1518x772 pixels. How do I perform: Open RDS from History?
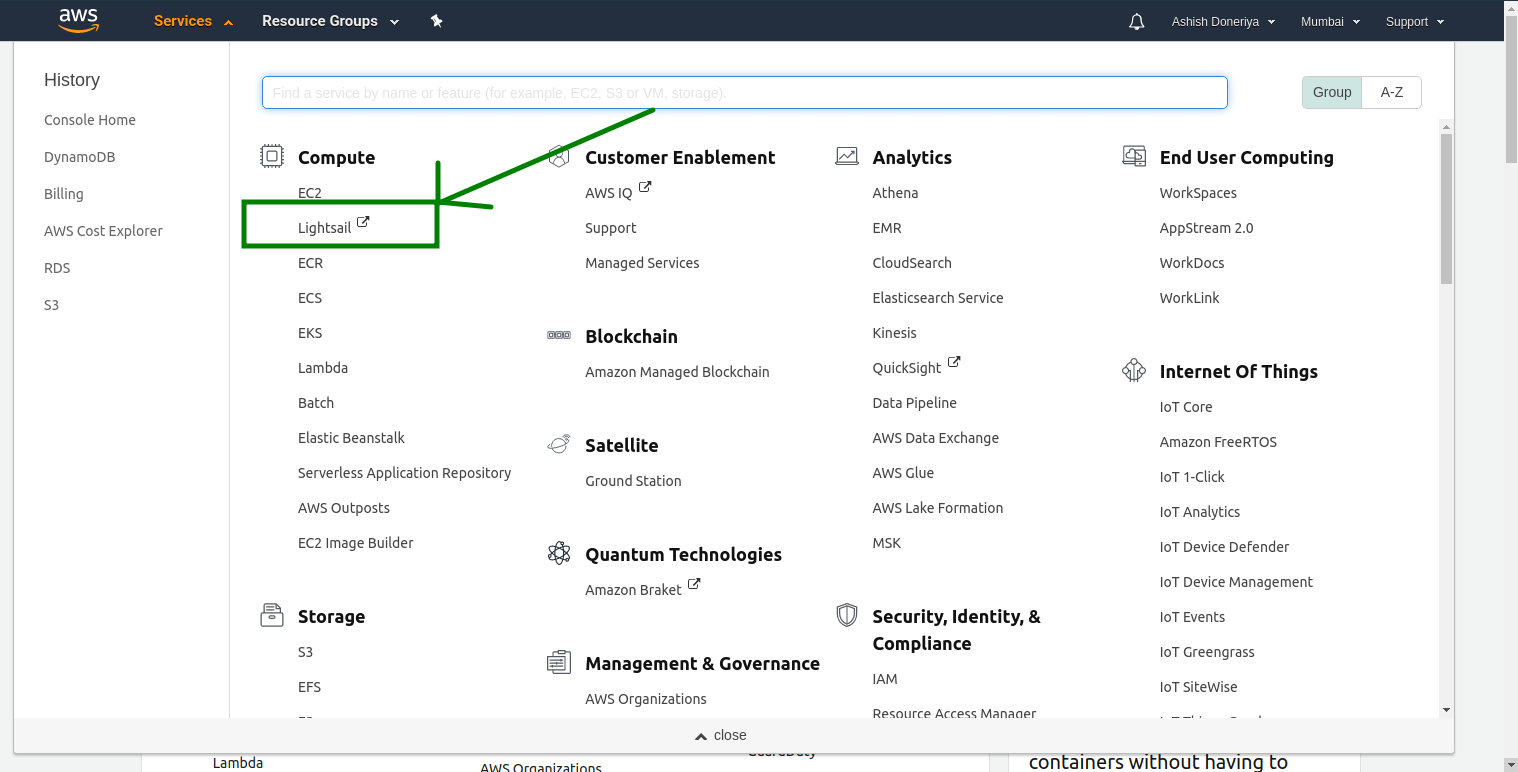(57, 268)
